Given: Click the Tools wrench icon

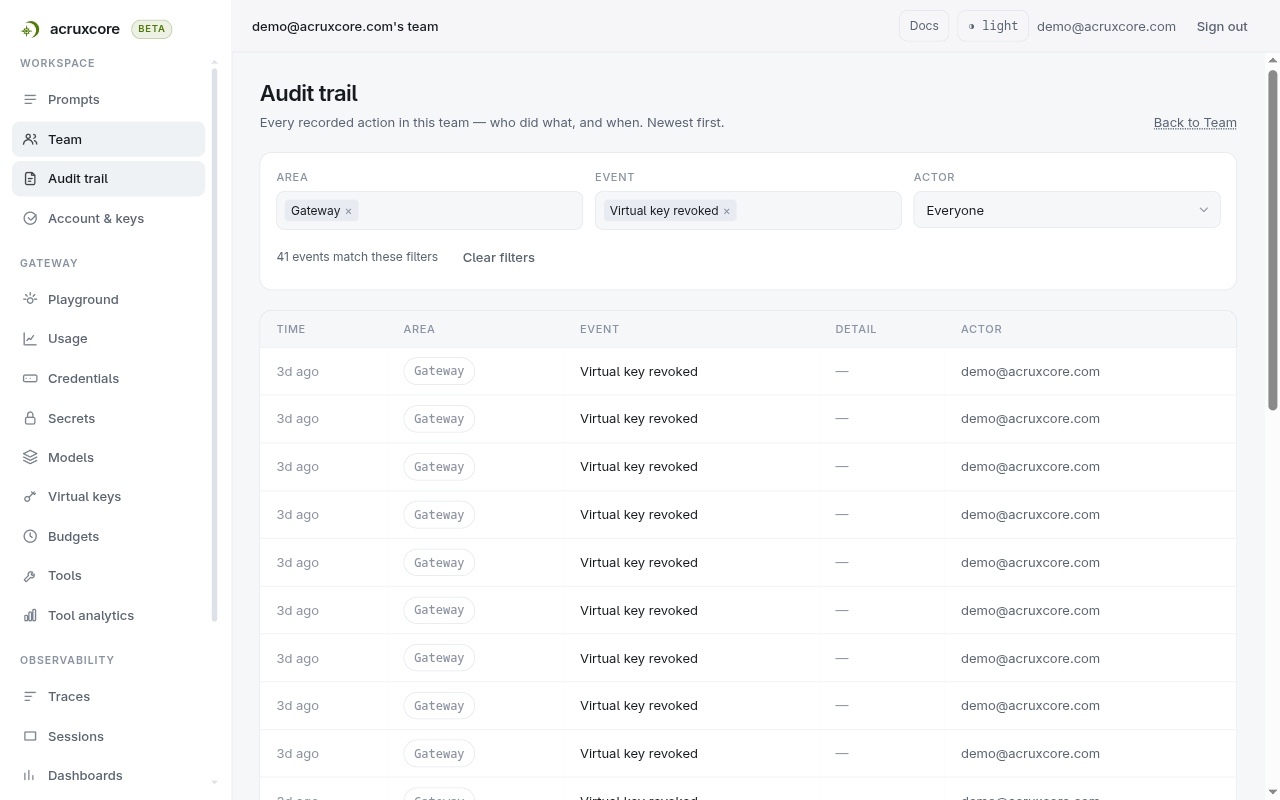Looking at the screenshot, I should click(30, 575).
